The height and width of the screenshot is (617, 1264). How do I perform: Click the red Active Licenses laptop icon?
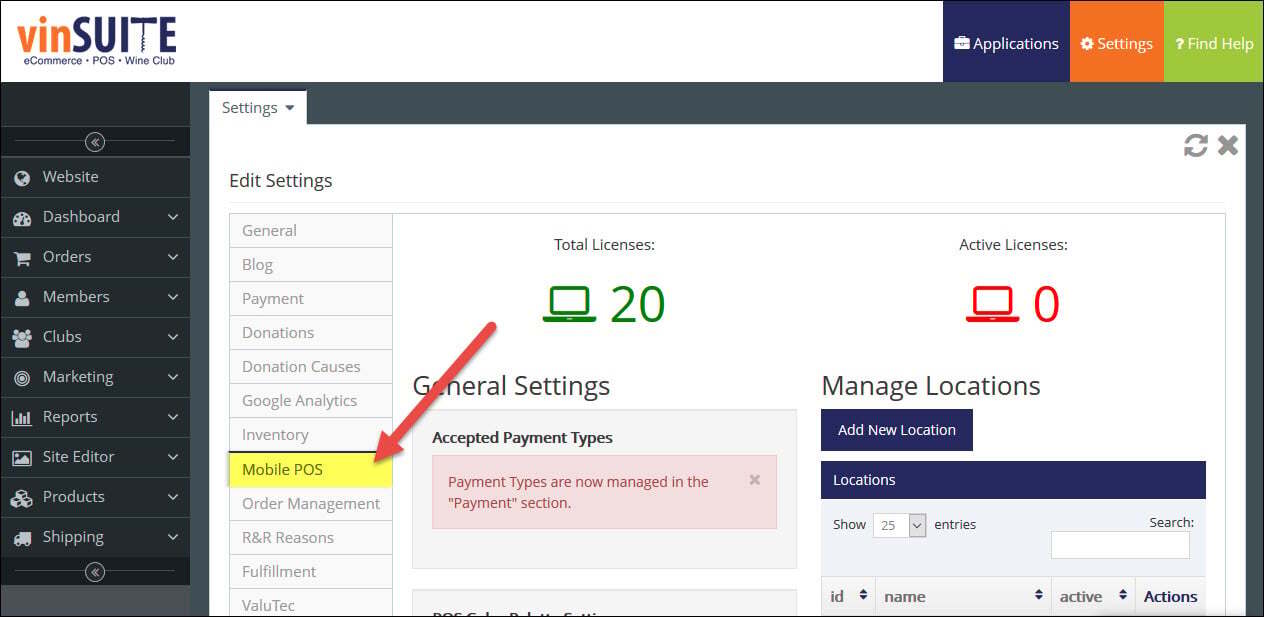tap(992, 304)
